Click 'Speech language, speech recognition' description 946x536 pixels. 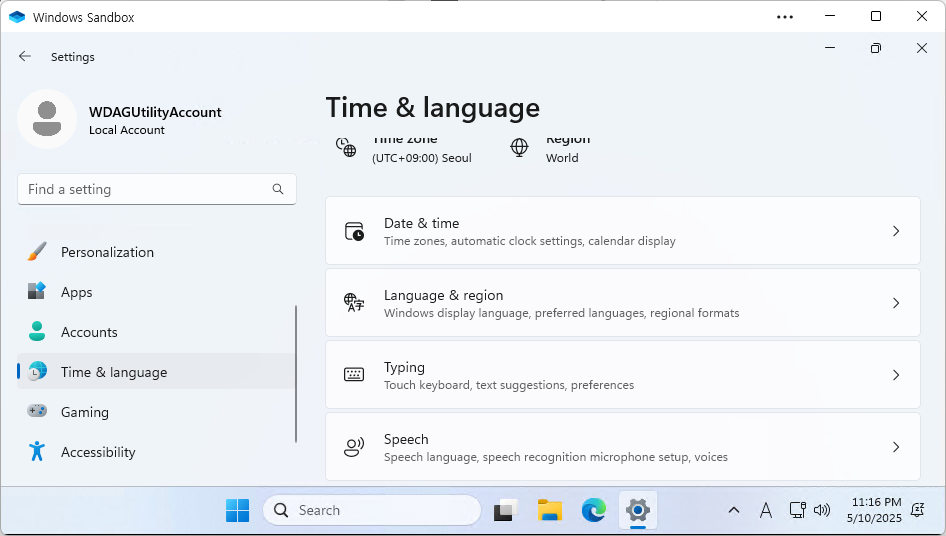pos(556,457)
